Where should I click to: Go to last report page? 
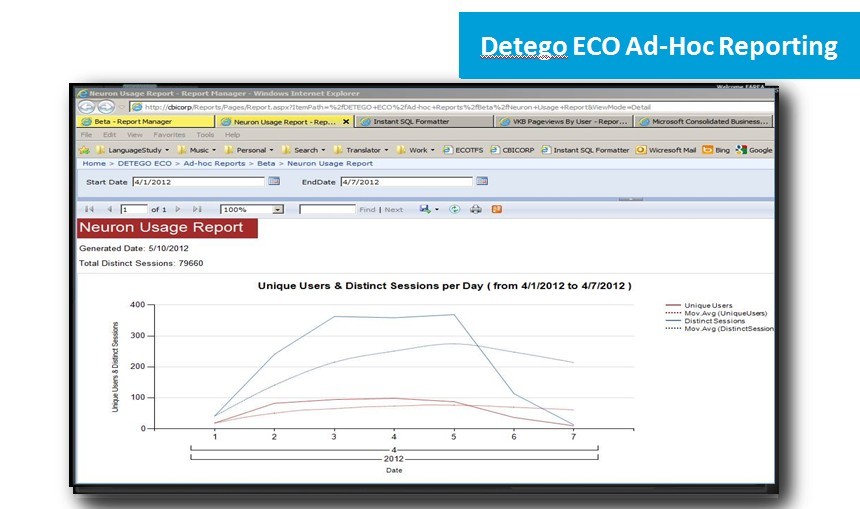[197, 209]
